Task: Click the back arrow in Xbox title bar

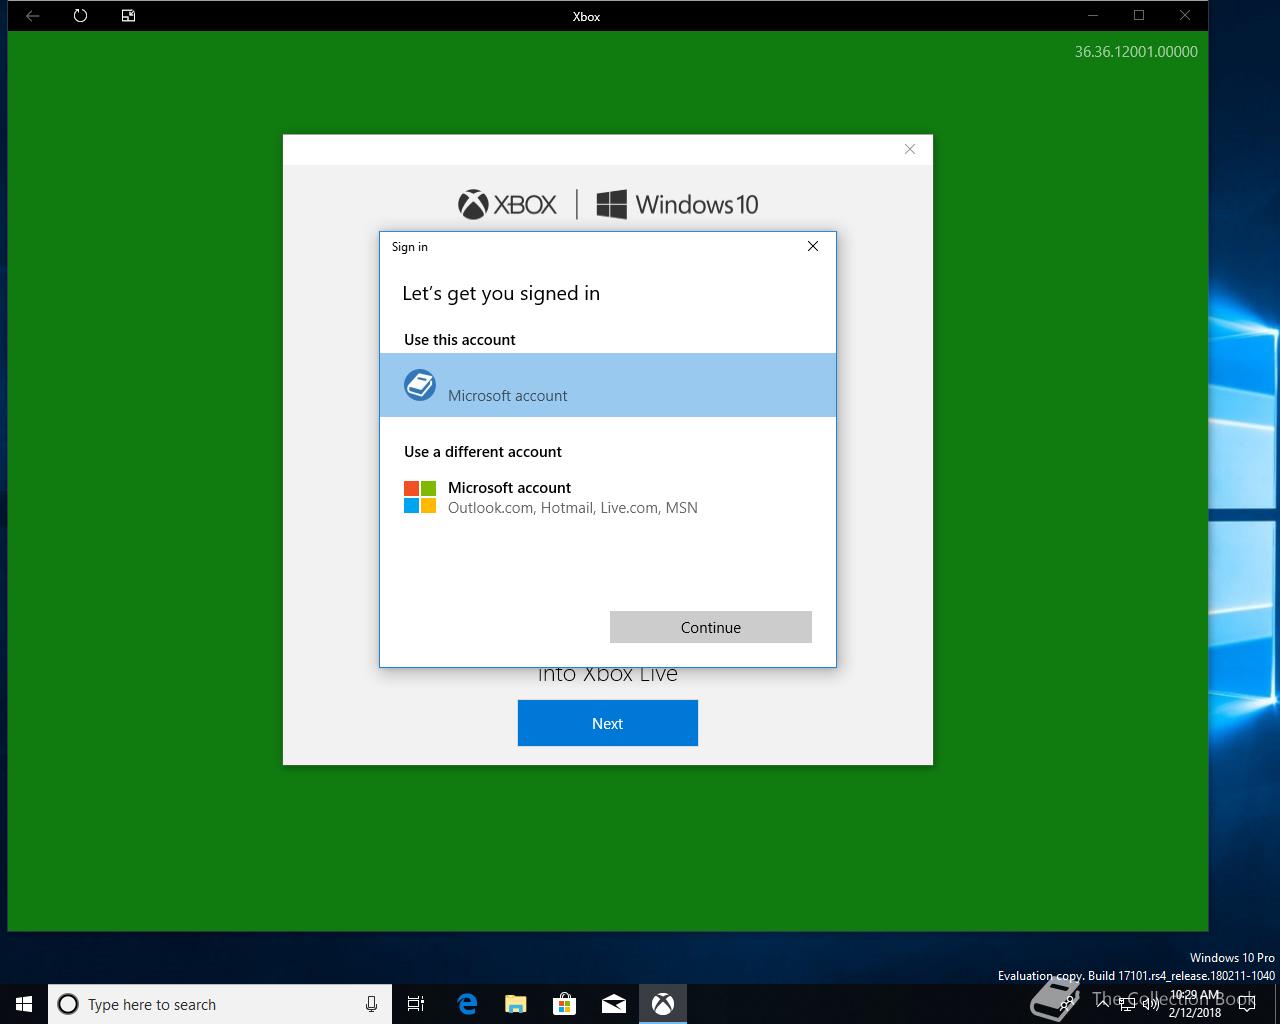Action: 32,16
